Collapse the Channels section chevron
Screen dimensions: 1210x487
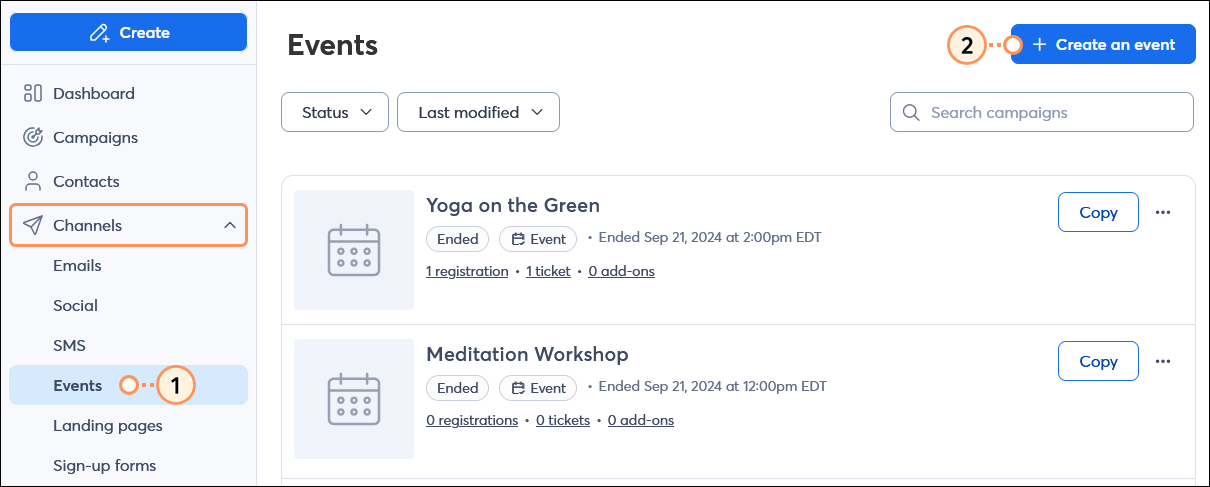pyautogui.click(x=230, y=226)
